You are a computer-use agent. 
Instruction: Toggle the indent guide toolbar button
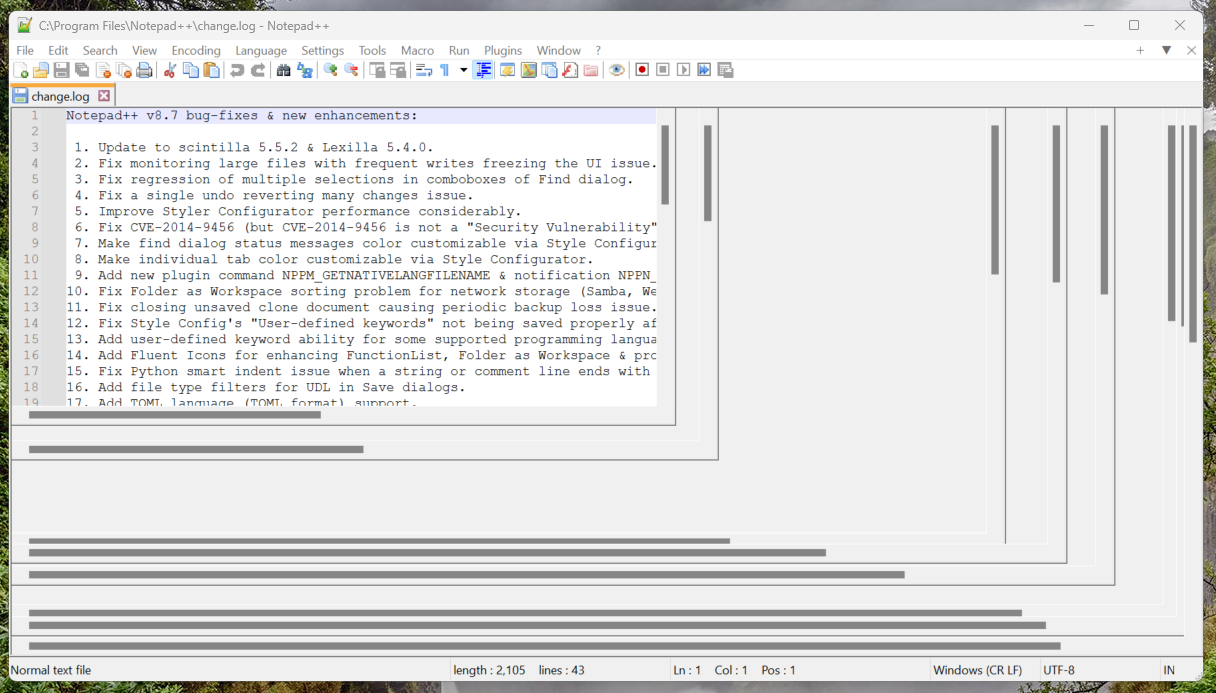[484, 70]
